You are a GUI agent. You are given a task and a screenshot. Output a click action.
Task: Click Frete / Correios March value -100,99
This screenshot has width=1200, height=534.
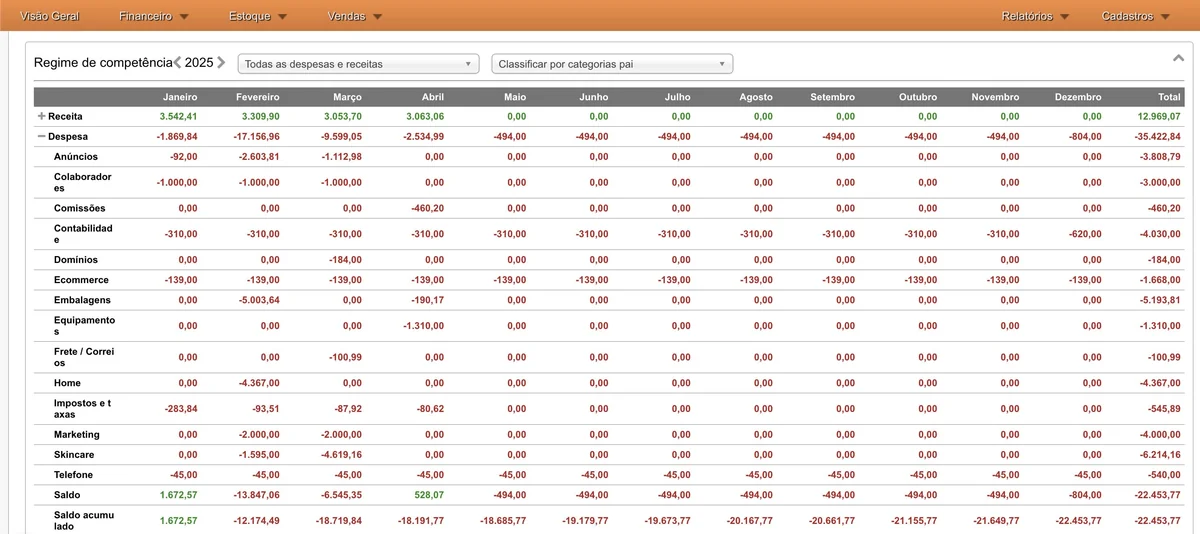[x=345, y=357]
